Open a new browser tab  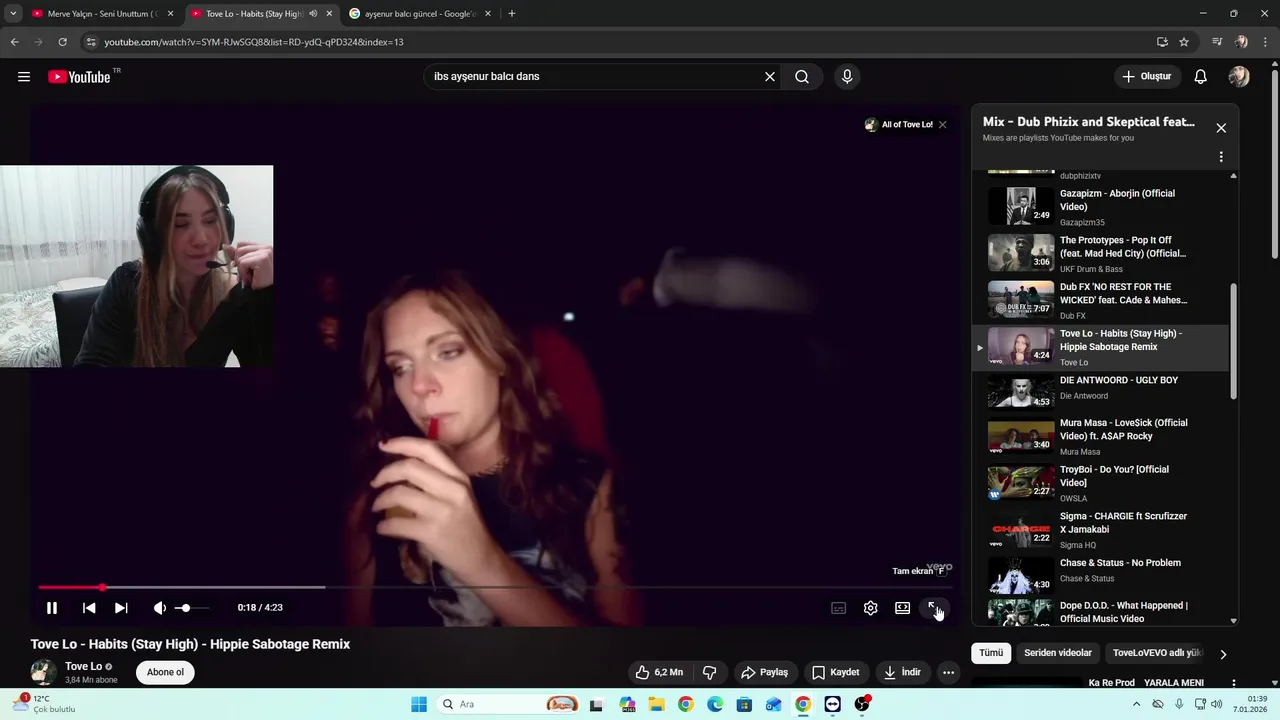tap(512, 14)
